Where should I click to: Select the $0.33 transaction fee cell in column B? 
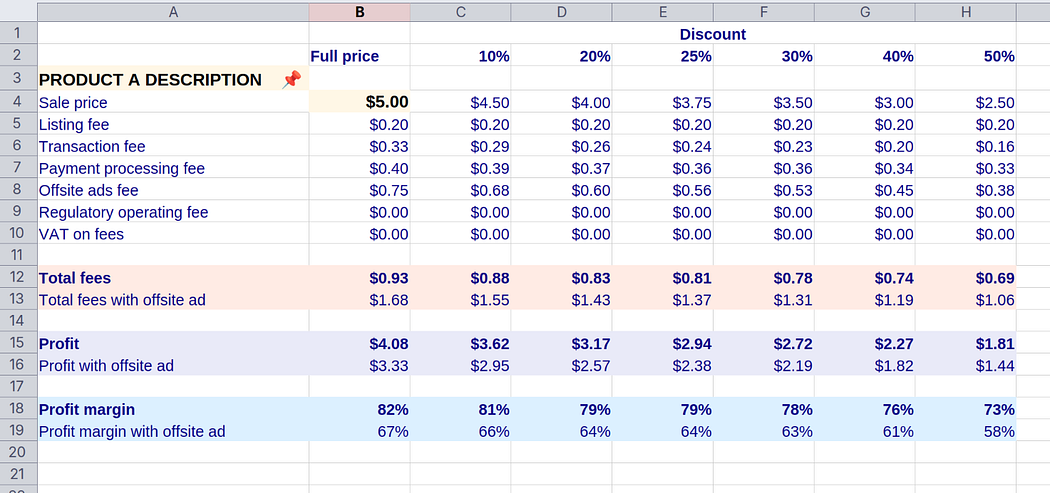pos(360,146)
